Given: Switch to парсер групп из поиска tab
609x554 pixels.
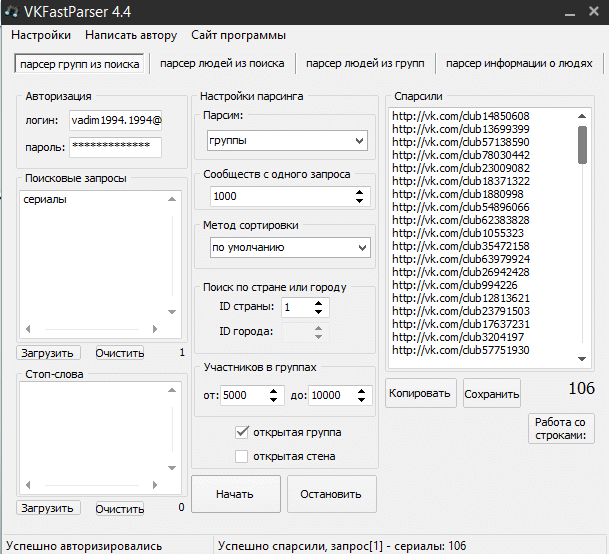Looking at the screenshot, I should (x=79, y=64).
